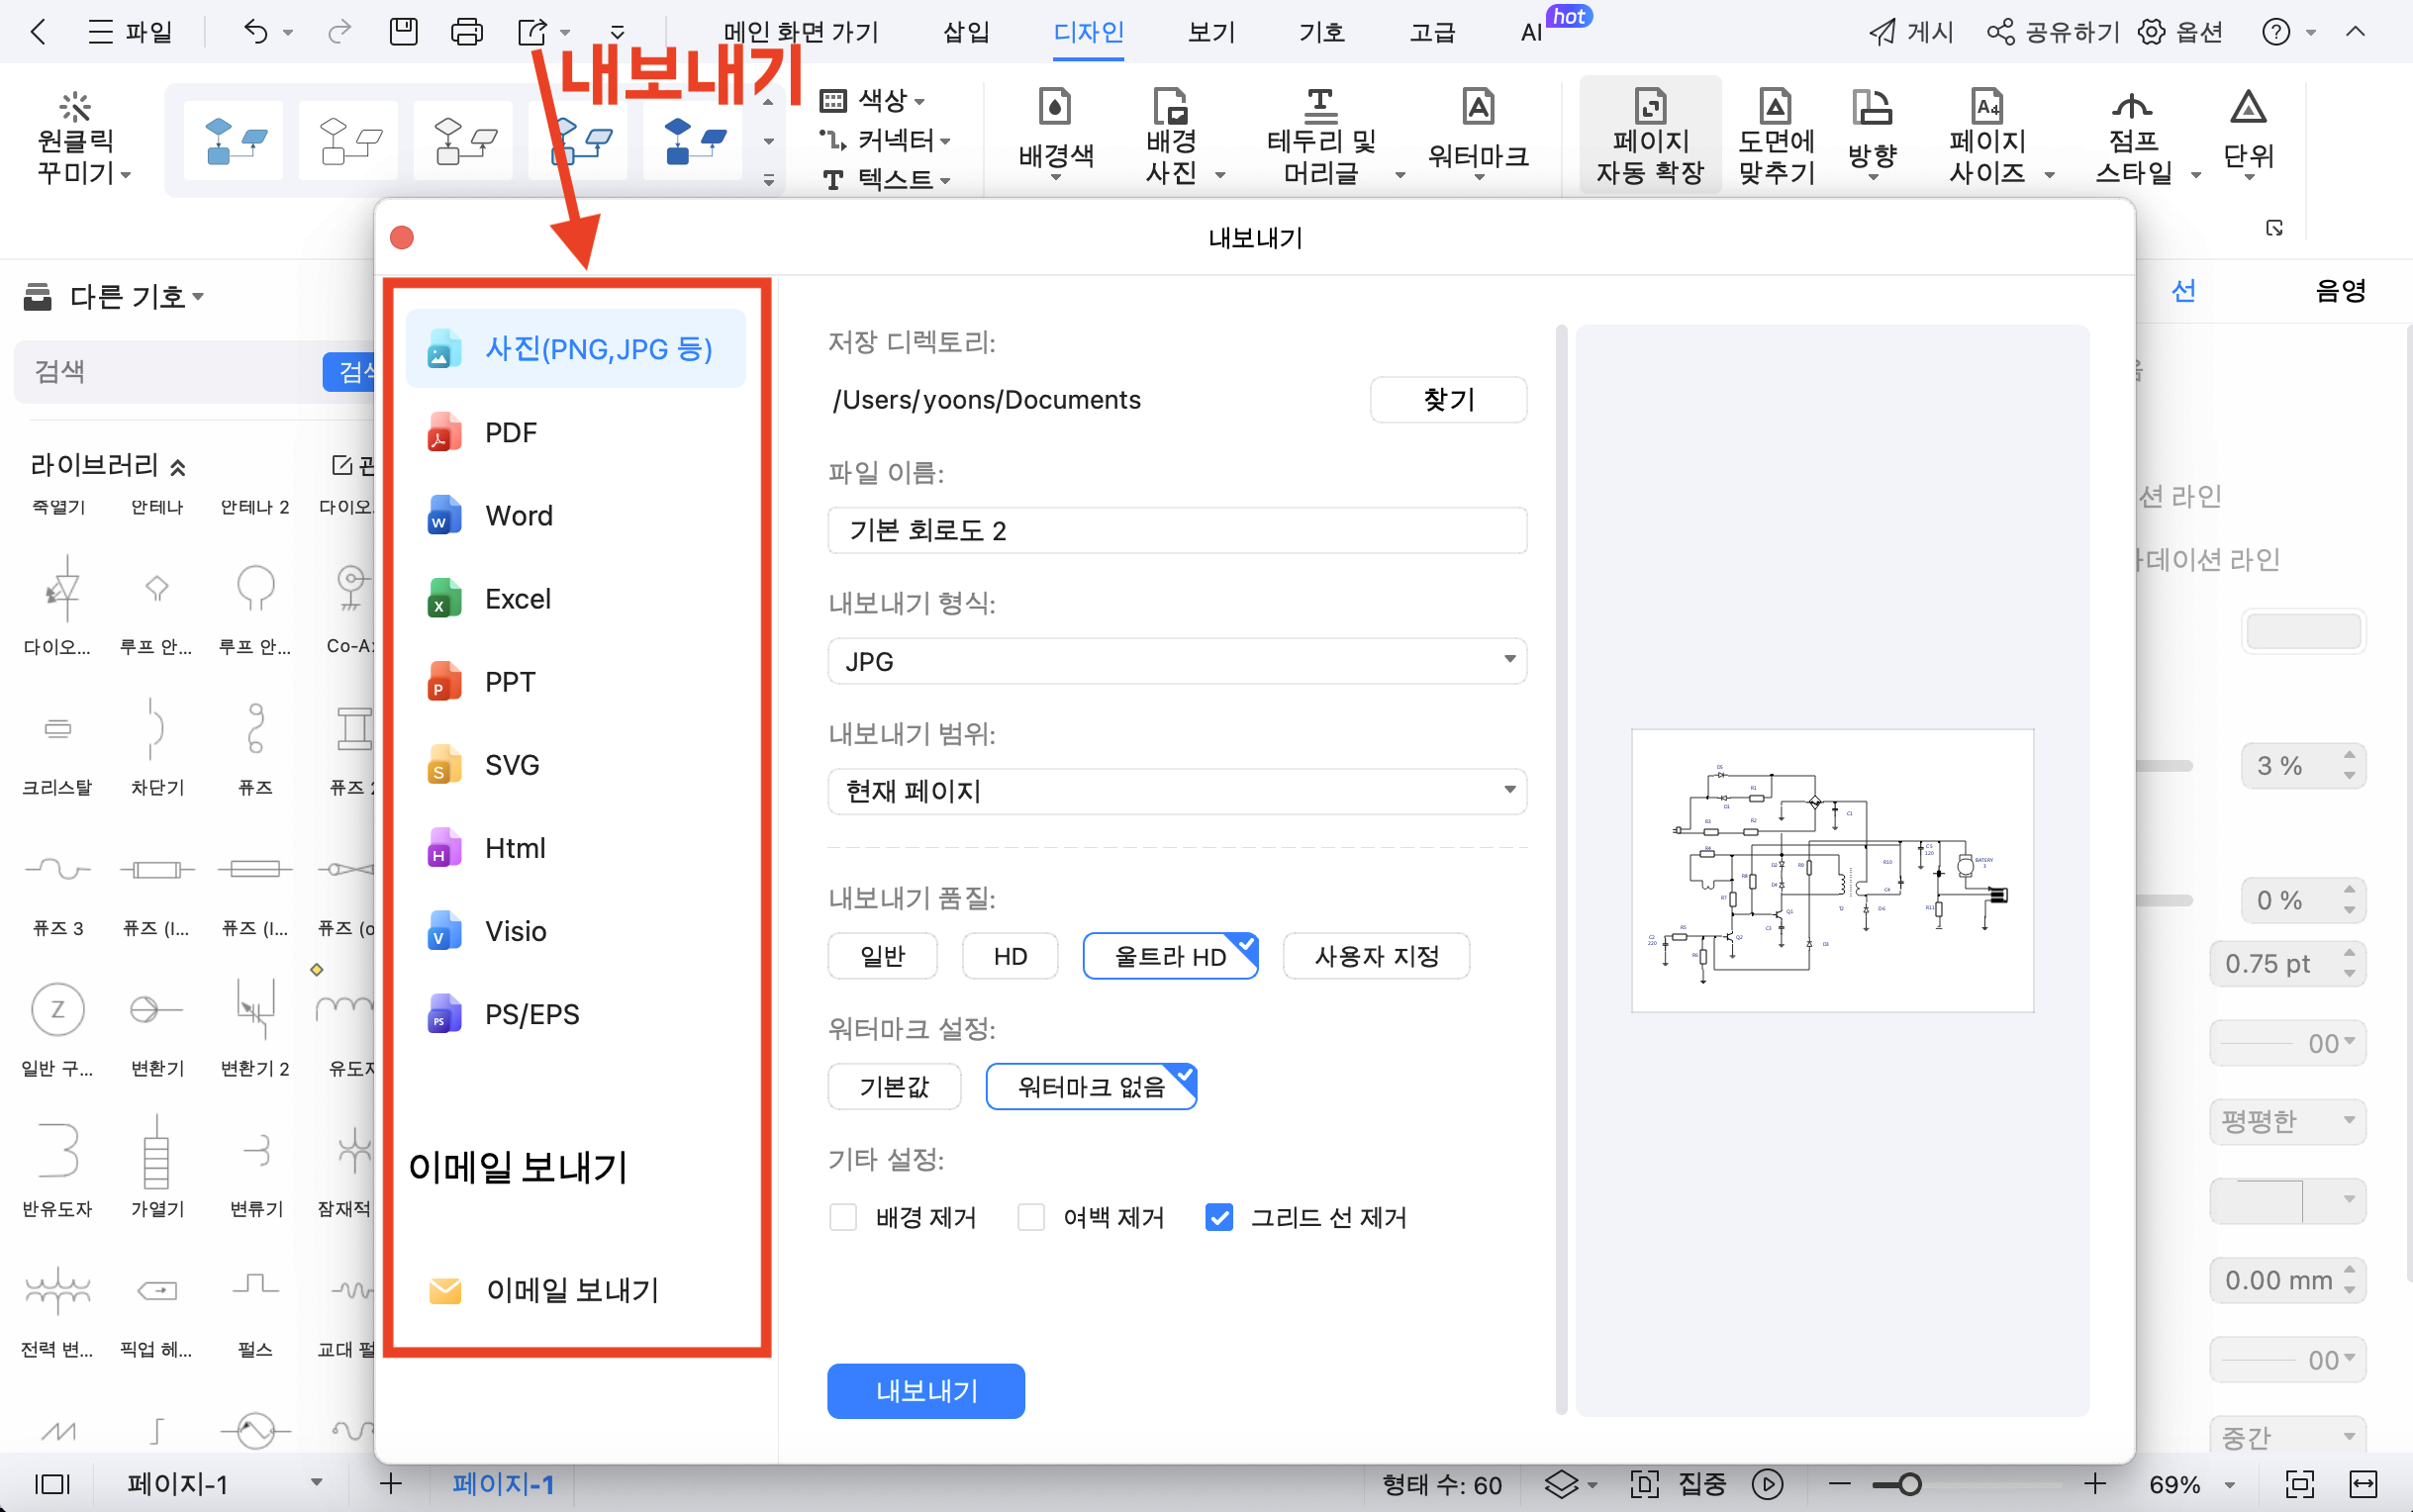This screenshot has height=1512, width=2413.
Task: Click 이메일 보내기 send email icon
Action: [442, 1289]
